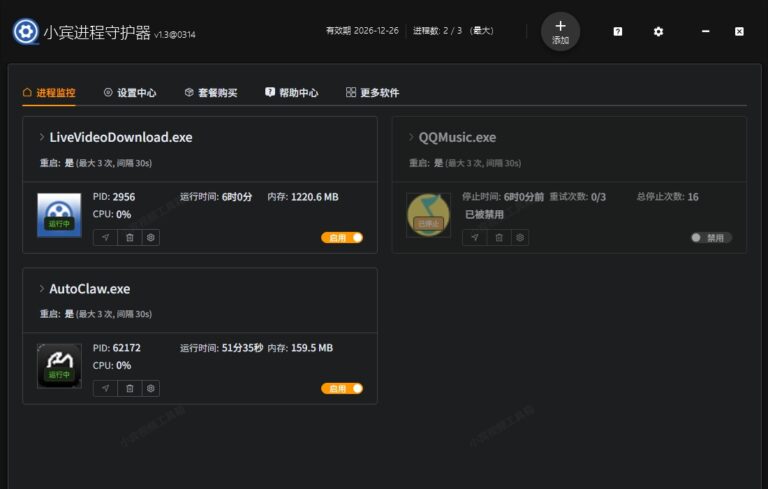The image size is (768, 489).
Task: Switch to the 进程监控 tab
Action: 49,93
